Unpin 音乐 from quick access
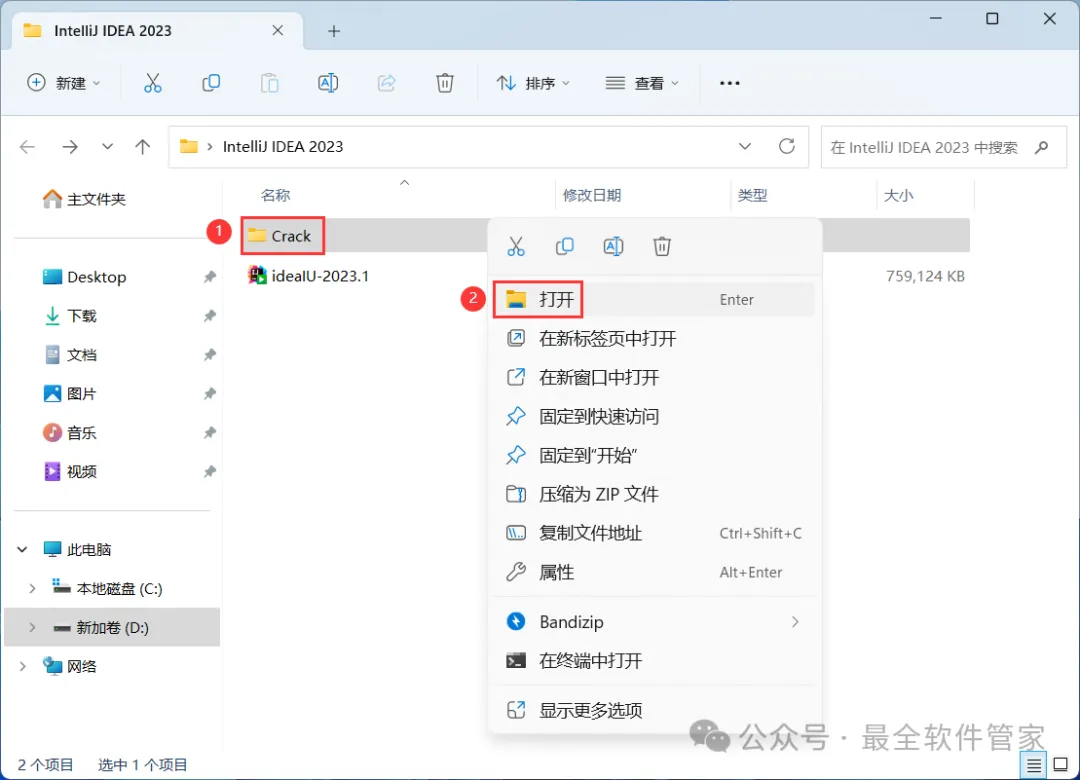The image size is (1080, 780). 209,433
